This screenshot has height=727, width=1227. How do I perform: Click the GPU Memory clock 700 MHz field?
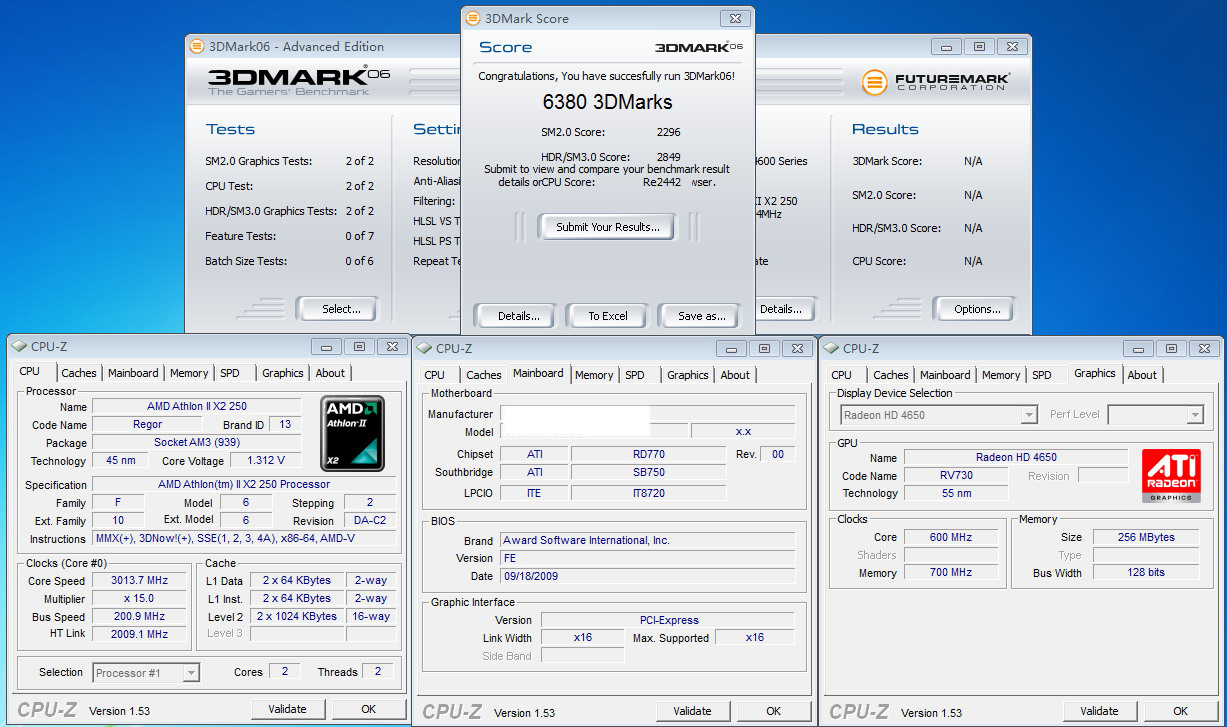(951, 573)
